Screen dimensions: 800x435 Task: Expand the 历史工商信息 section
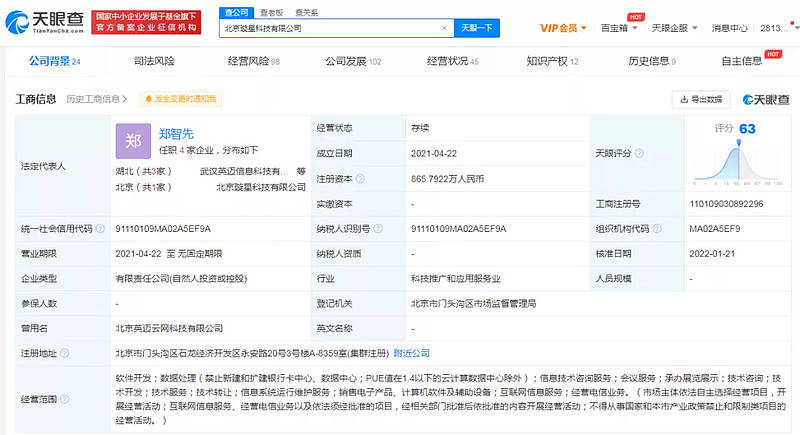[95, 99]
